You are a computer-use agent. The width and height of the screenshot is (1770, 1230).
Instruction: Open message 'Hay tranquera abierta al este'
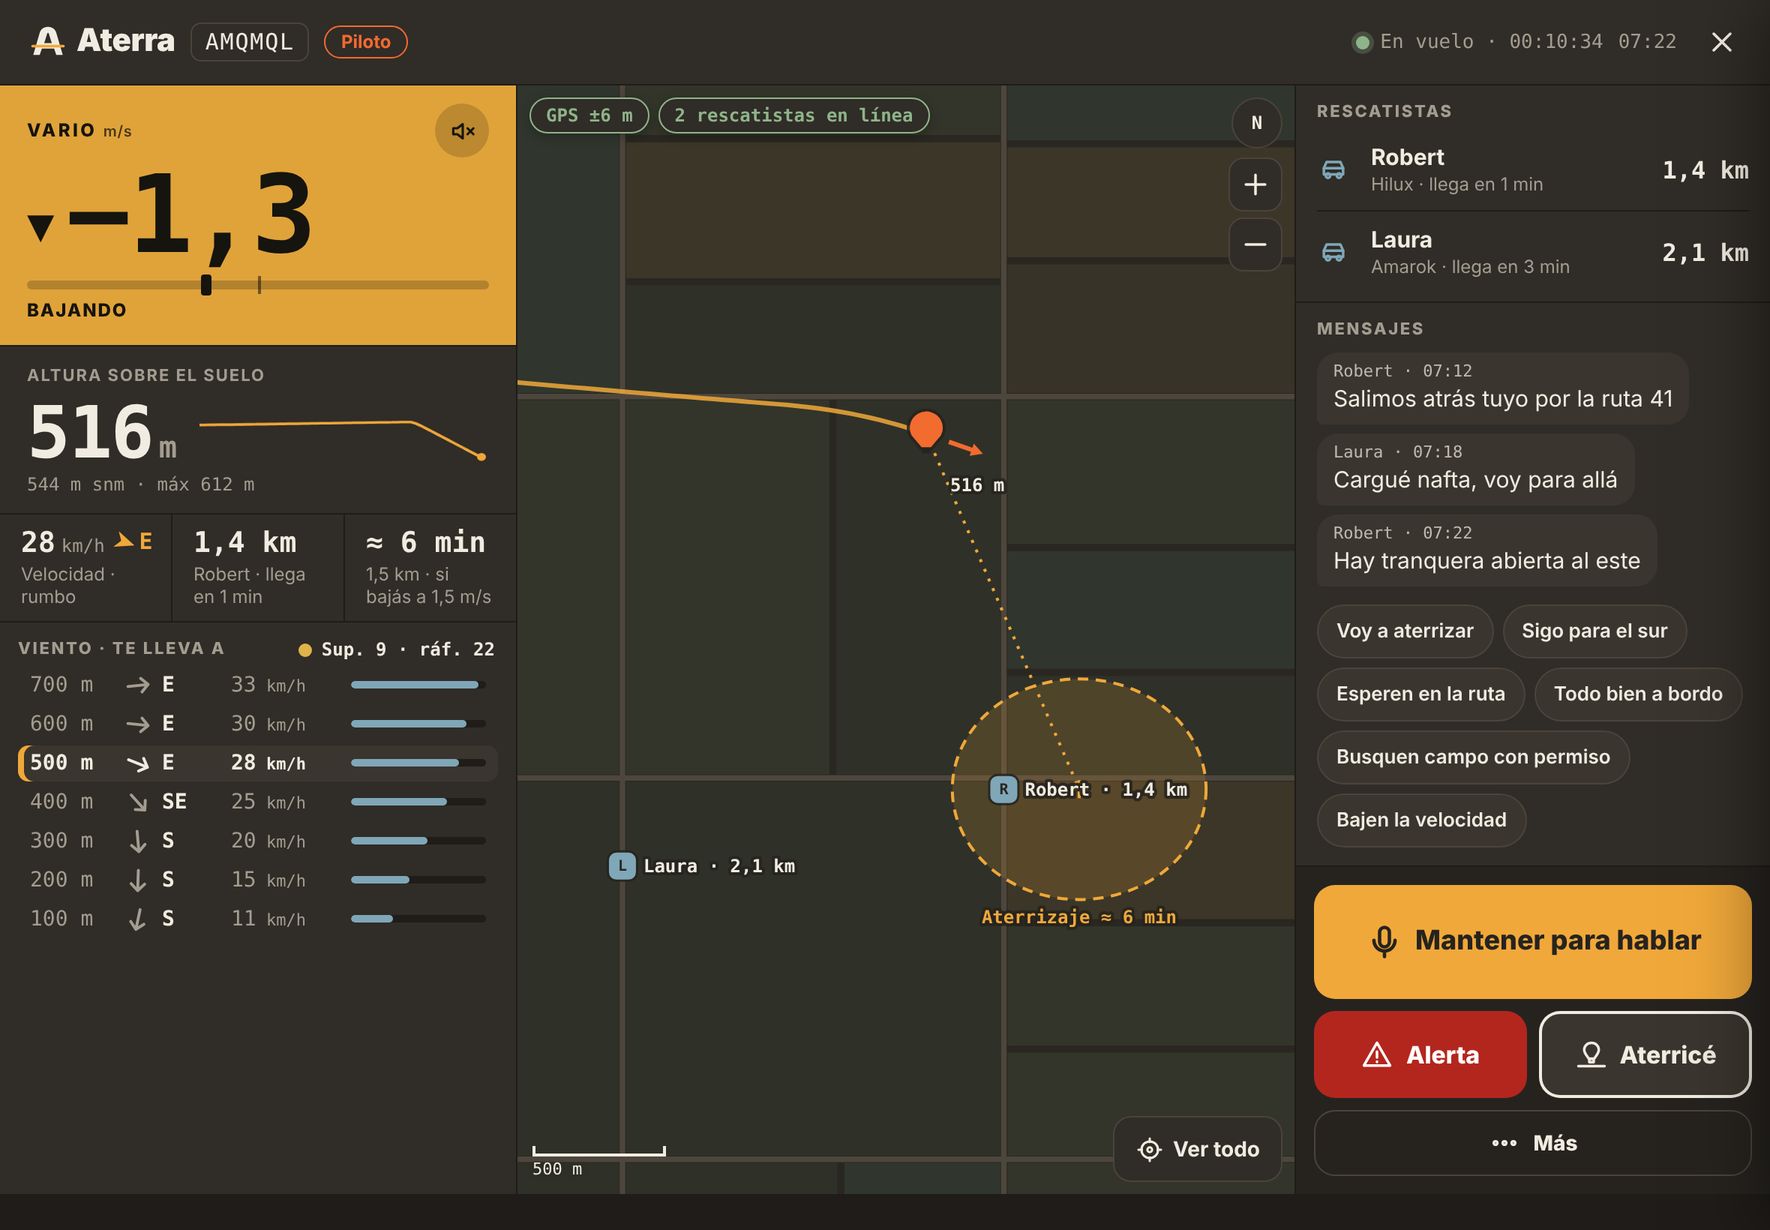(x=1486, y=550)
